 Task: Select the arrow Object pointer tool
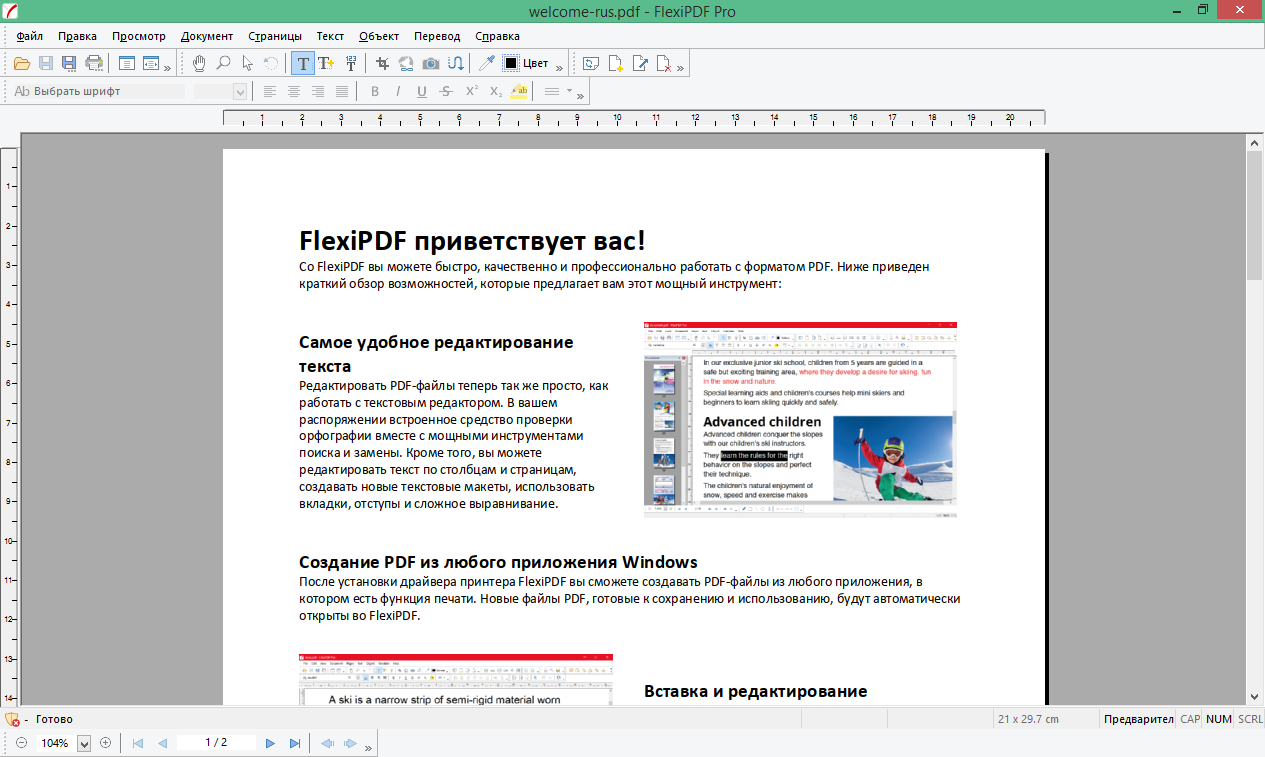click(x=247, y=63)
